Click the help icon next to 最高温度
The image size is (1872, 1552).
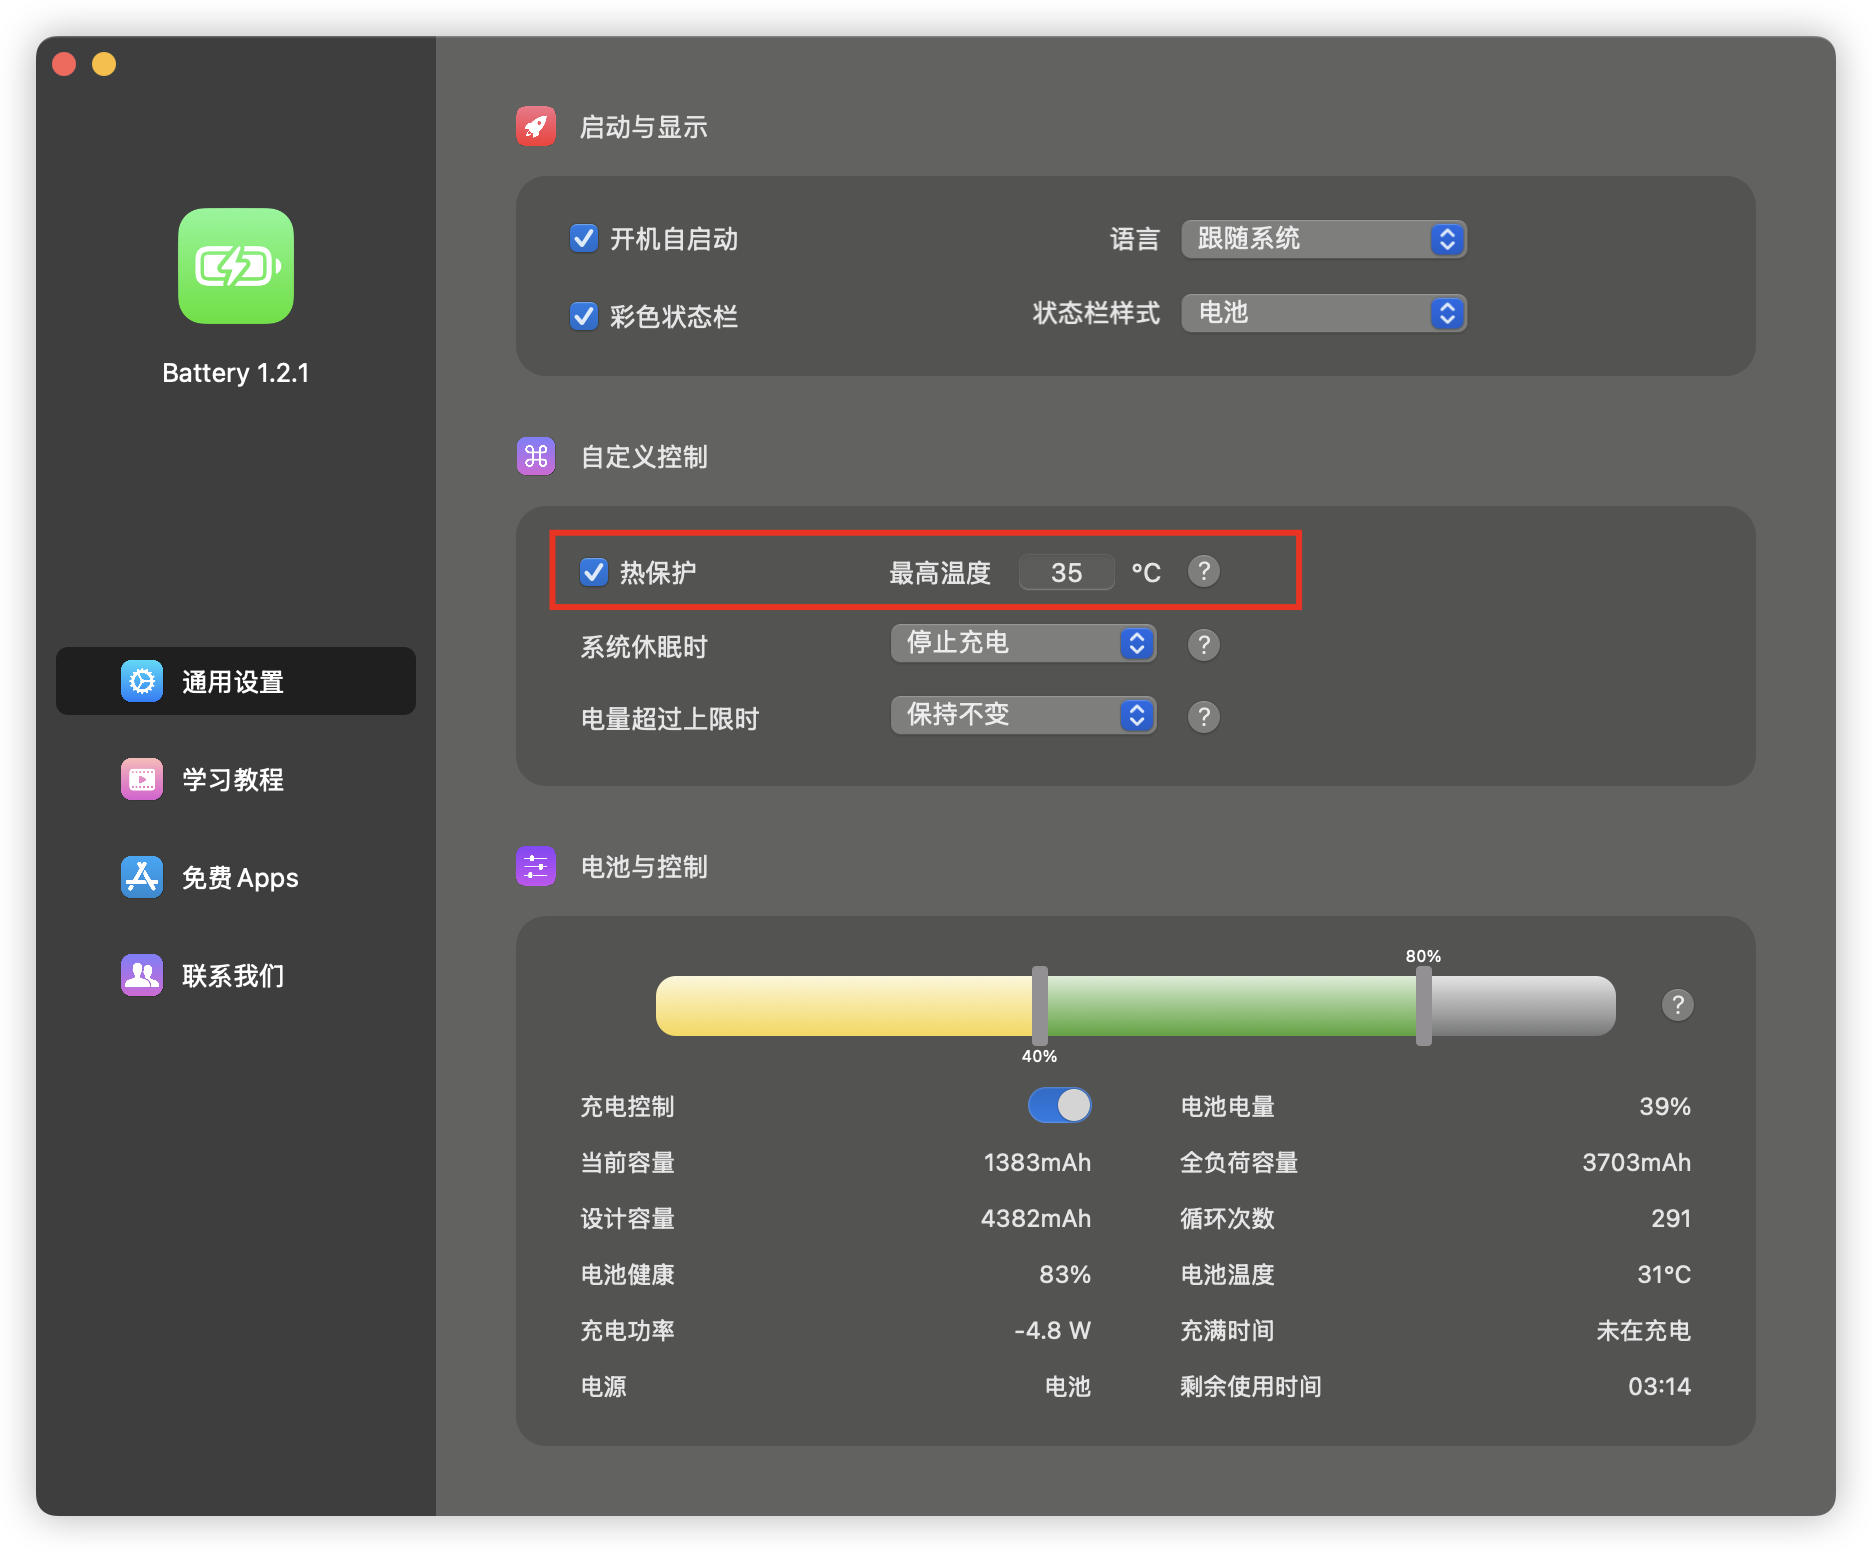(x=1203, y=572)
